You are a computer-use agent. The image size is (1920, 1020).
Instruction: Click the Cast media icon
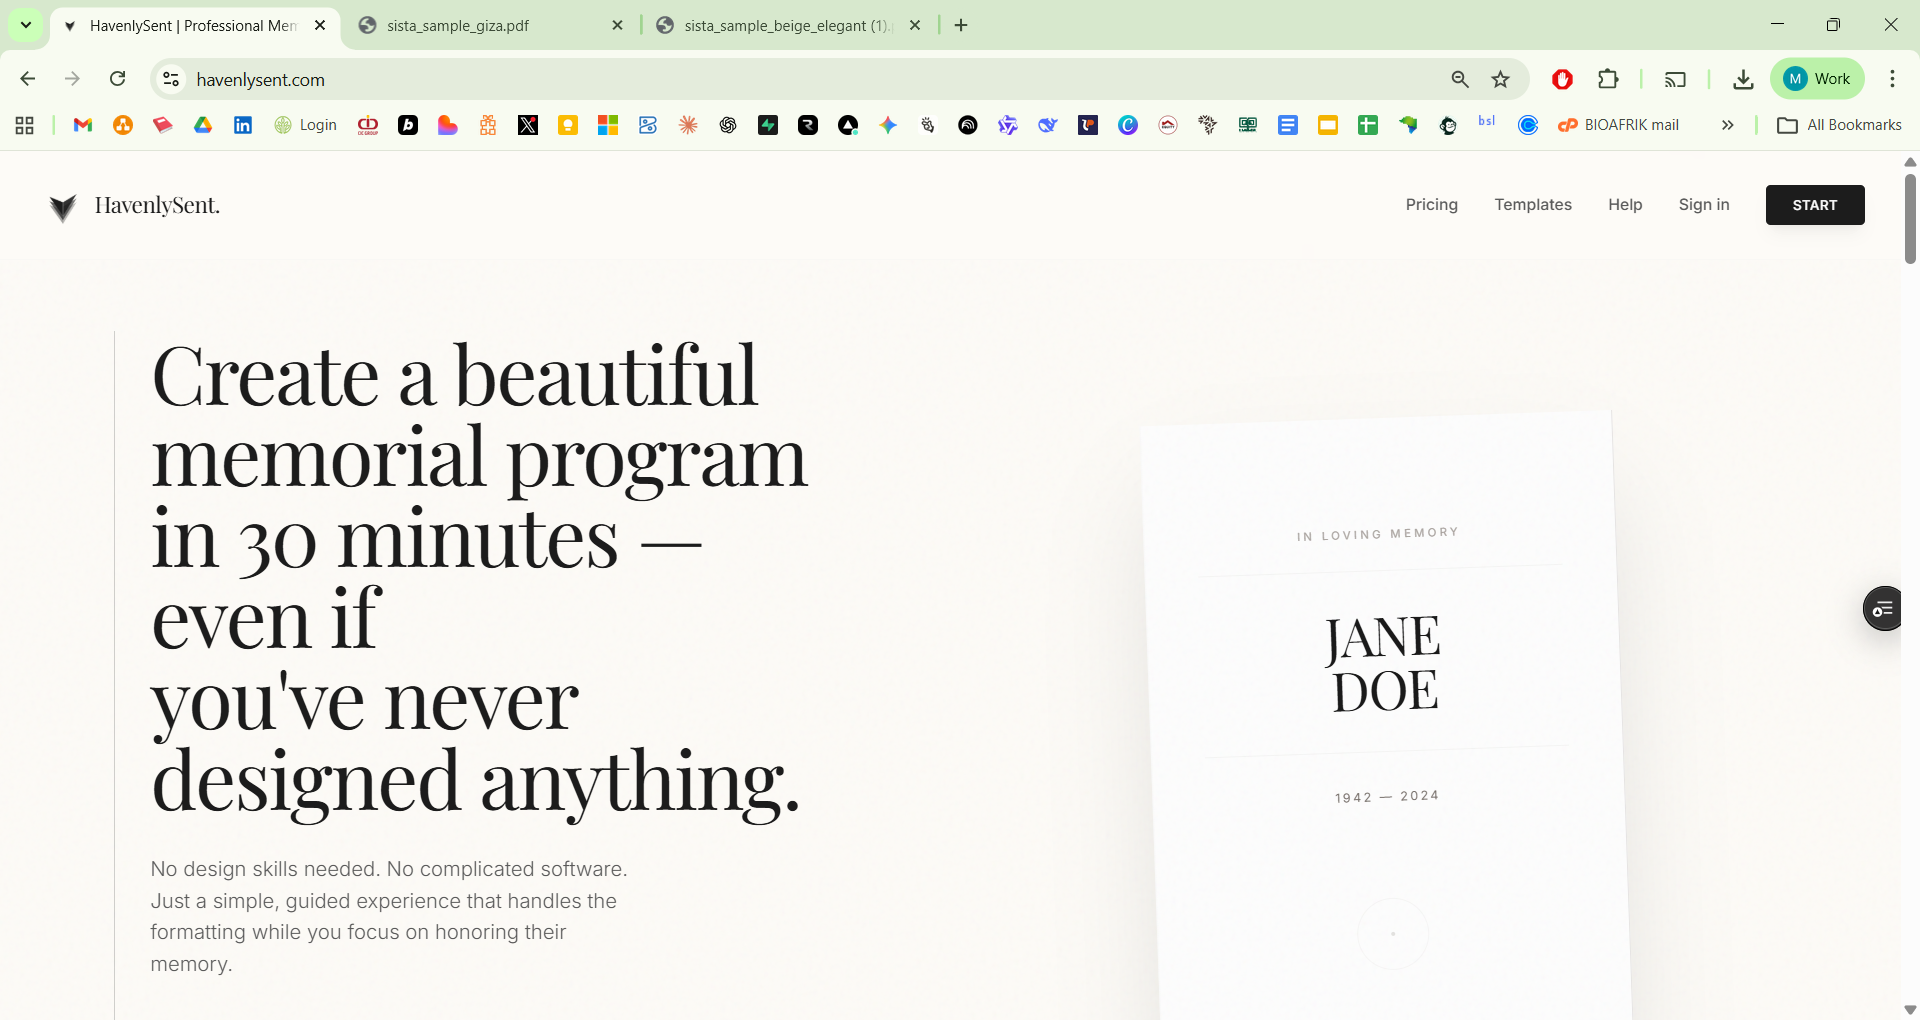pos(1675,79)
